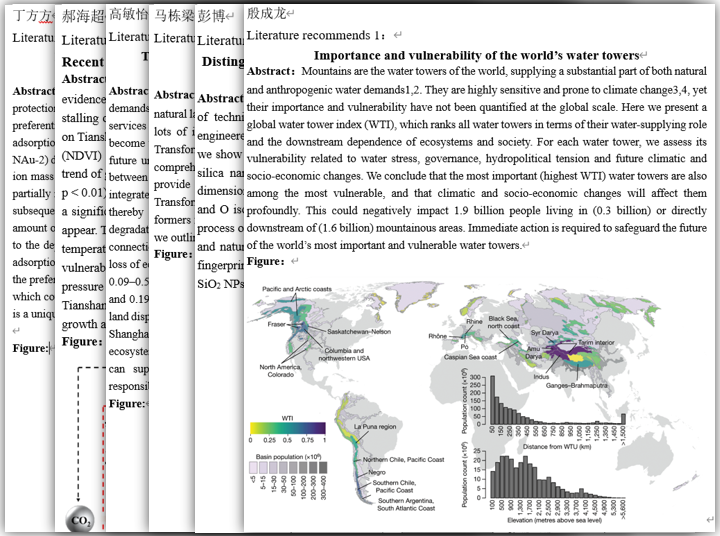Click the author name 丁方方
Image resolution: width=720 pixels, height=536 pixels.
29,16
